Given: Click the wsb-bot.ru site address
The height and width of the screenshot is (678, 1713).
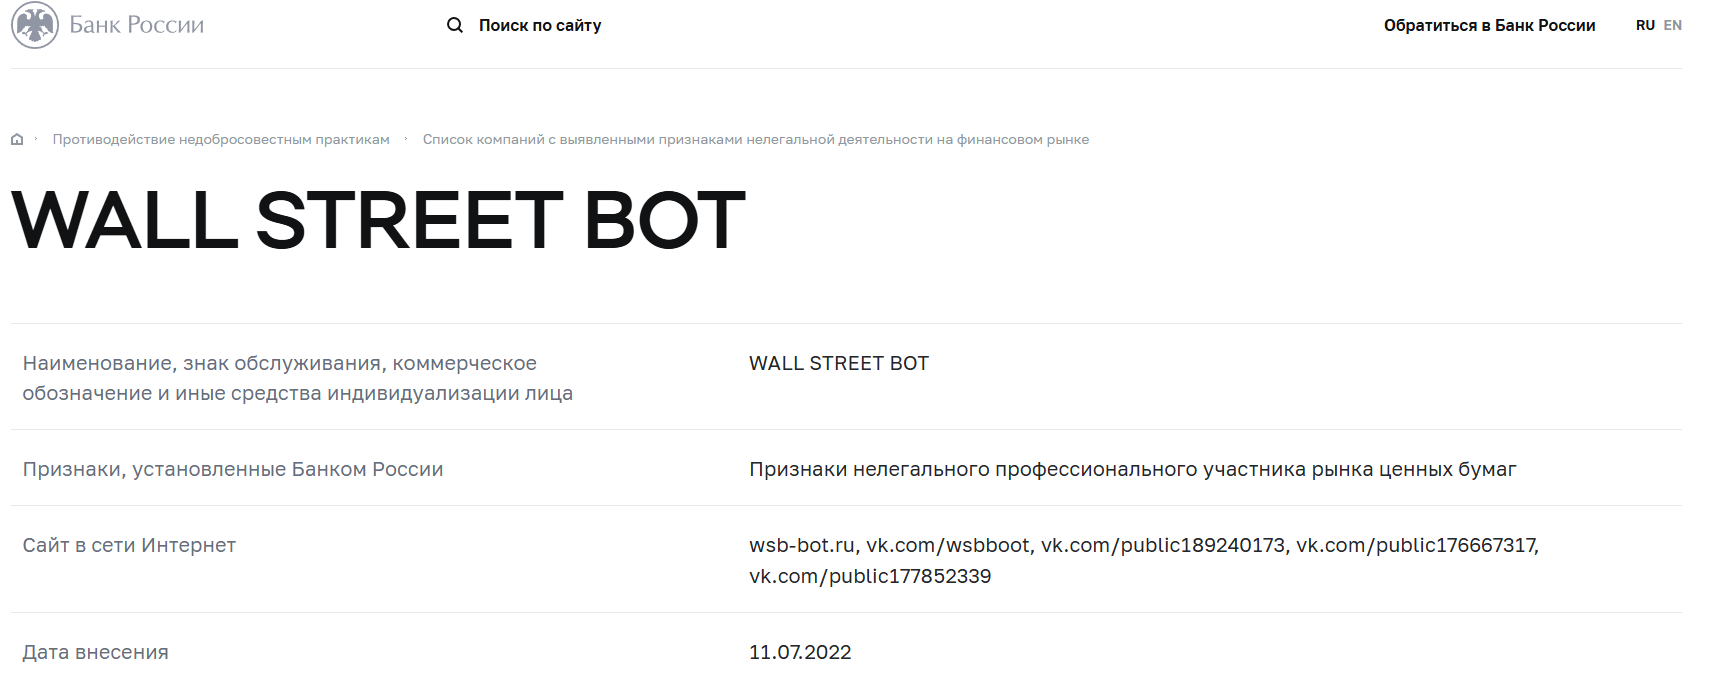Looking at the screenshot, I should coord(802,545).
